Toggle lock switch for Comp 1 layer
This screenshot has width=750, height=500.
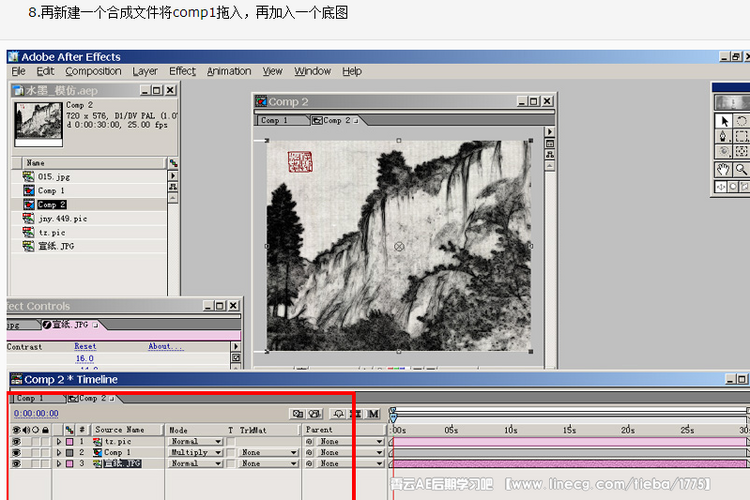45,452
